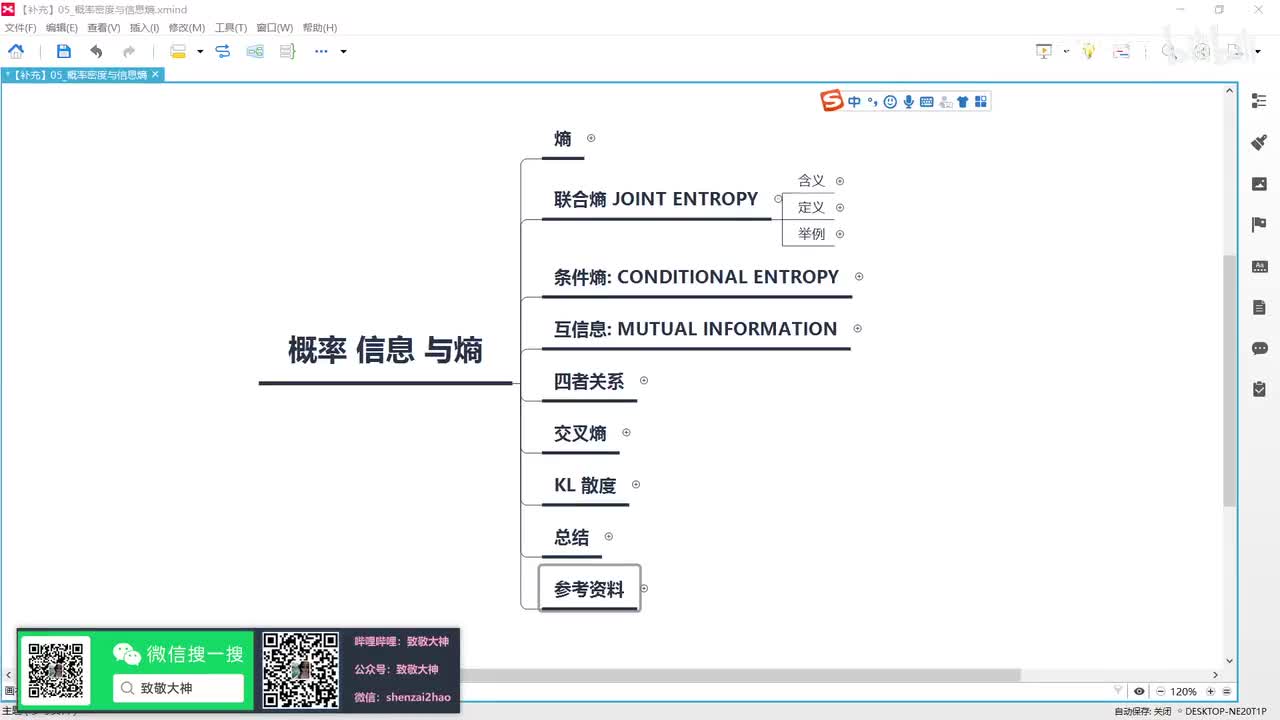The width and height of the screenshot is (1280, 720).
Task: Open the Styles panel in the sidebar
Action: click(x=1259, y=267)
